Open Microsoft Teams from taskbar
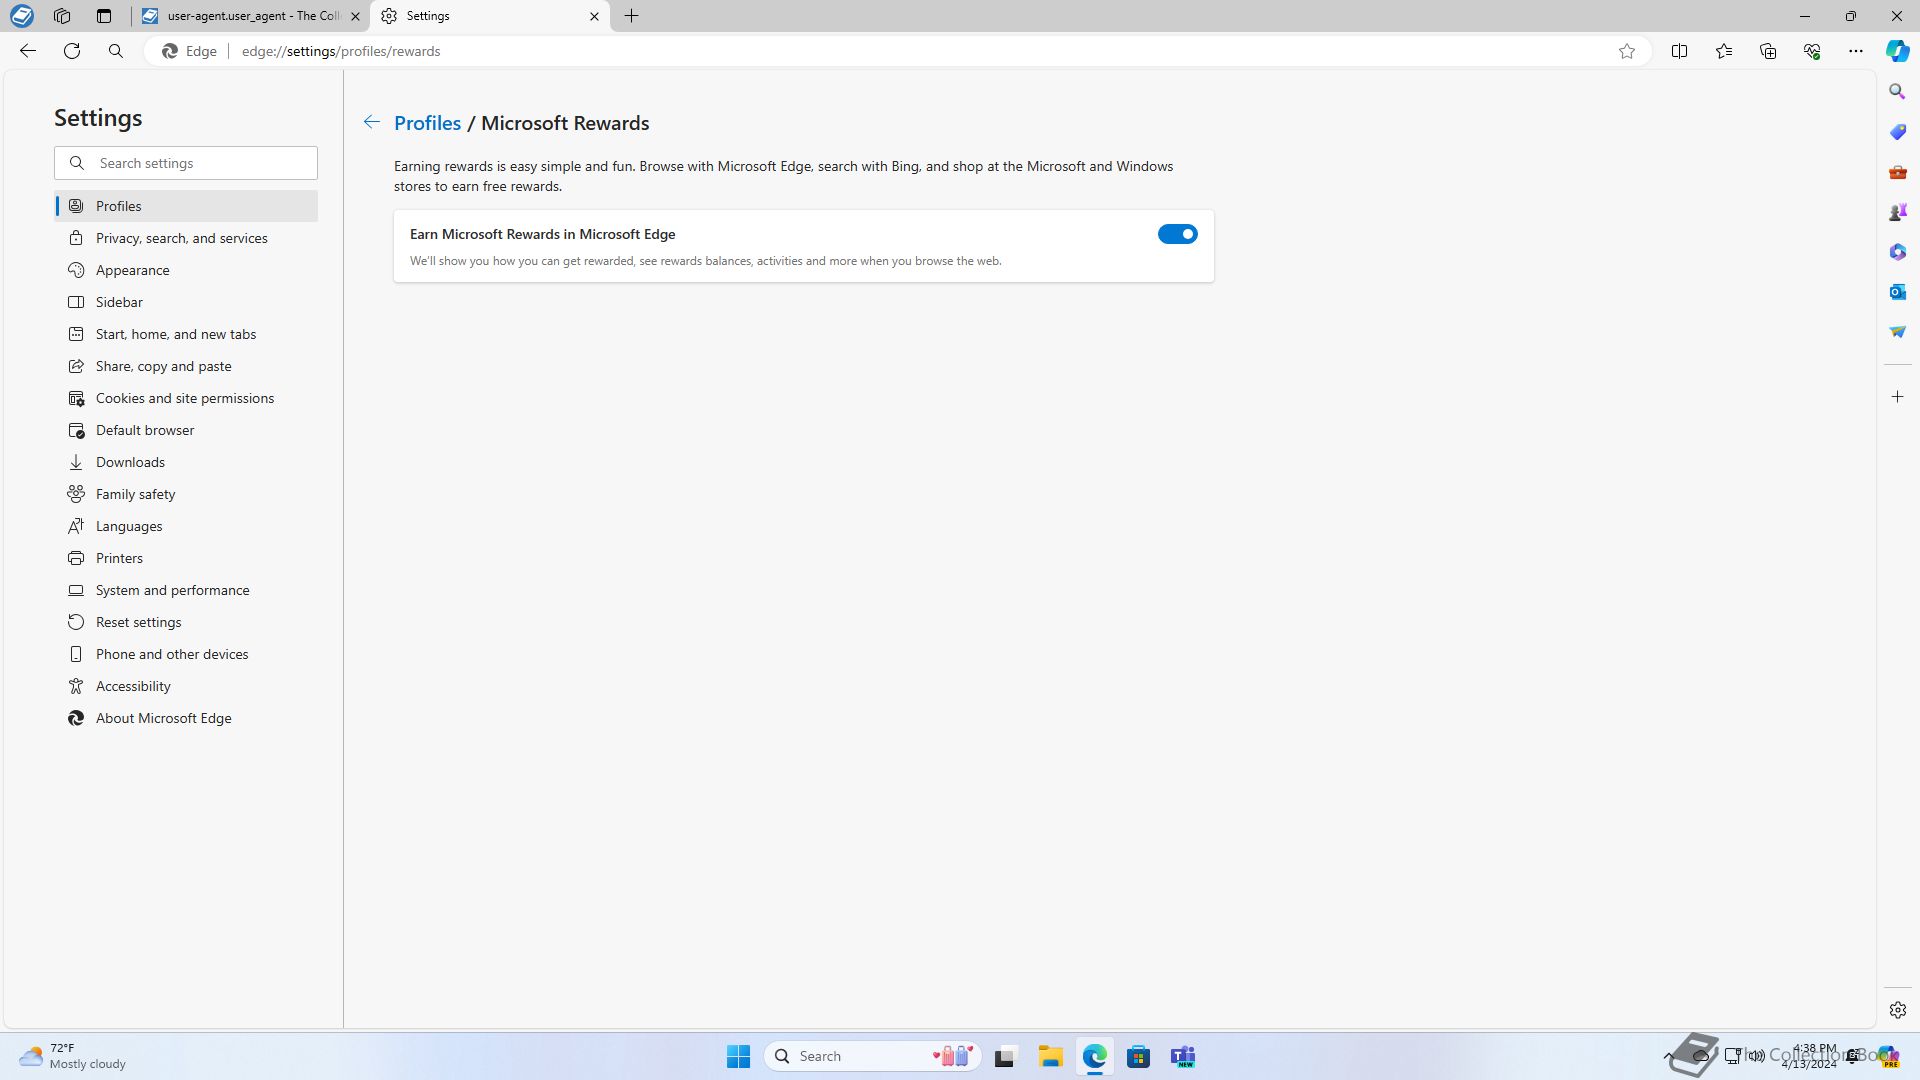Screen dimensions: 1920x1080 pyautogui.click(x=1183, y=1056)
